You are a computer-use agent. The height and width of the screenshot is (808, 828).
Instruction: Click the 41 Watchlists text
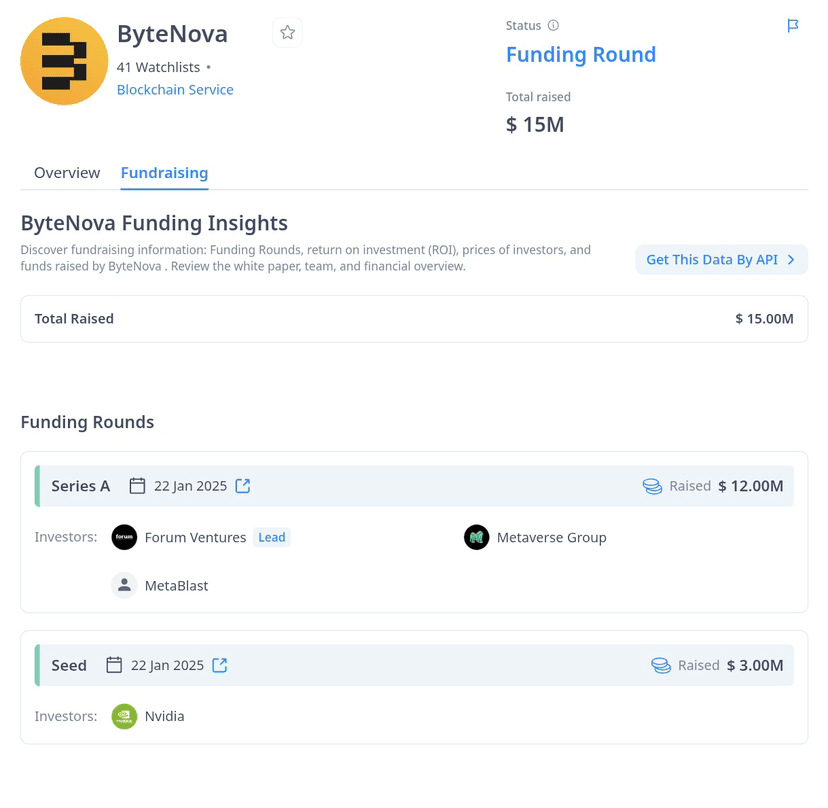158,68
